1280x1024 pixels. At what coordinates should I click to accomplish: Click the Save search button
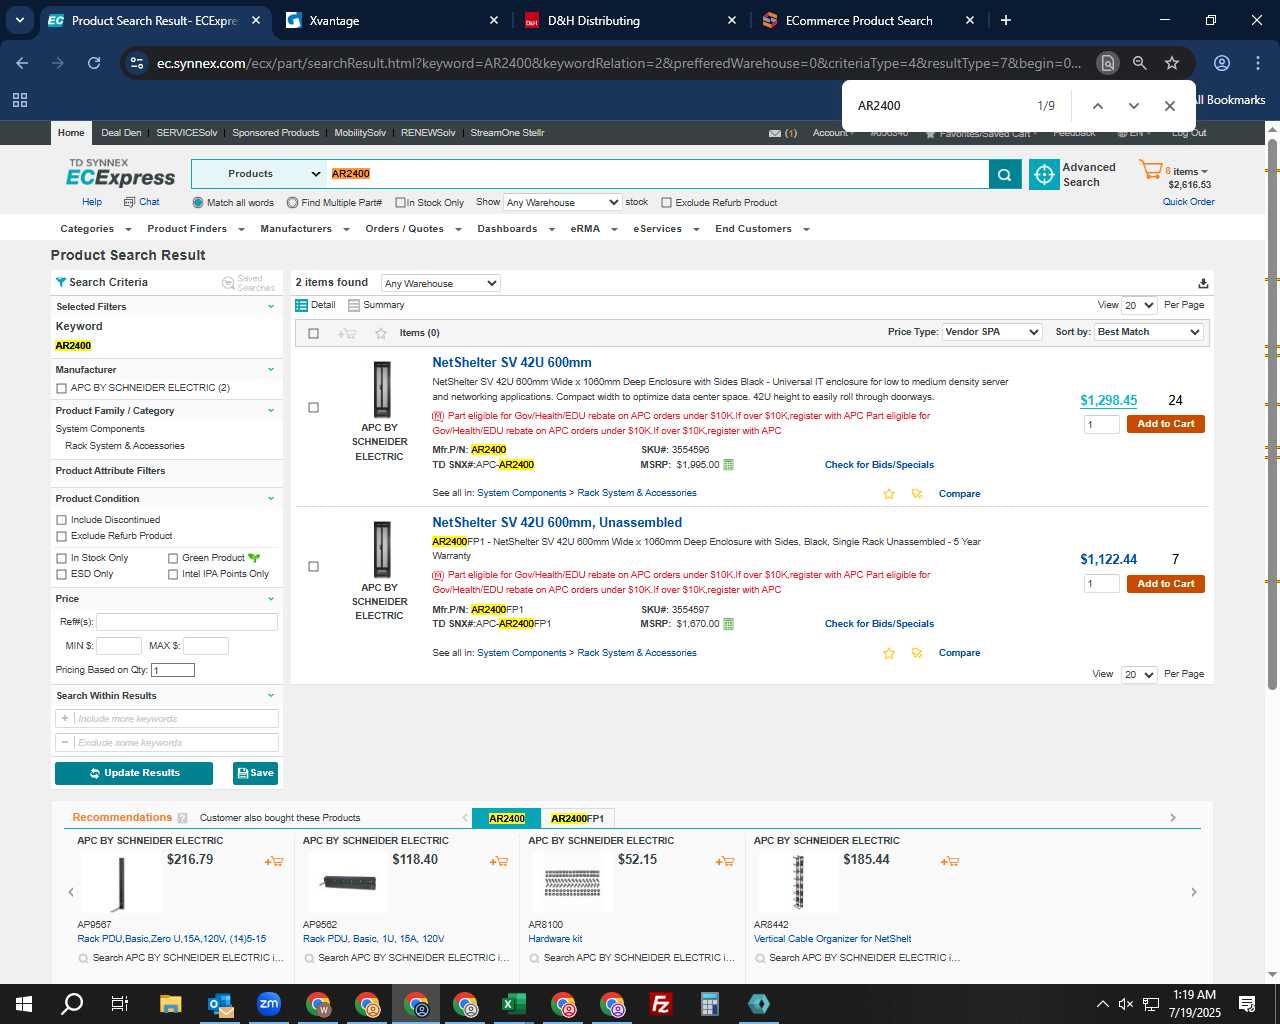coord(255,773)
